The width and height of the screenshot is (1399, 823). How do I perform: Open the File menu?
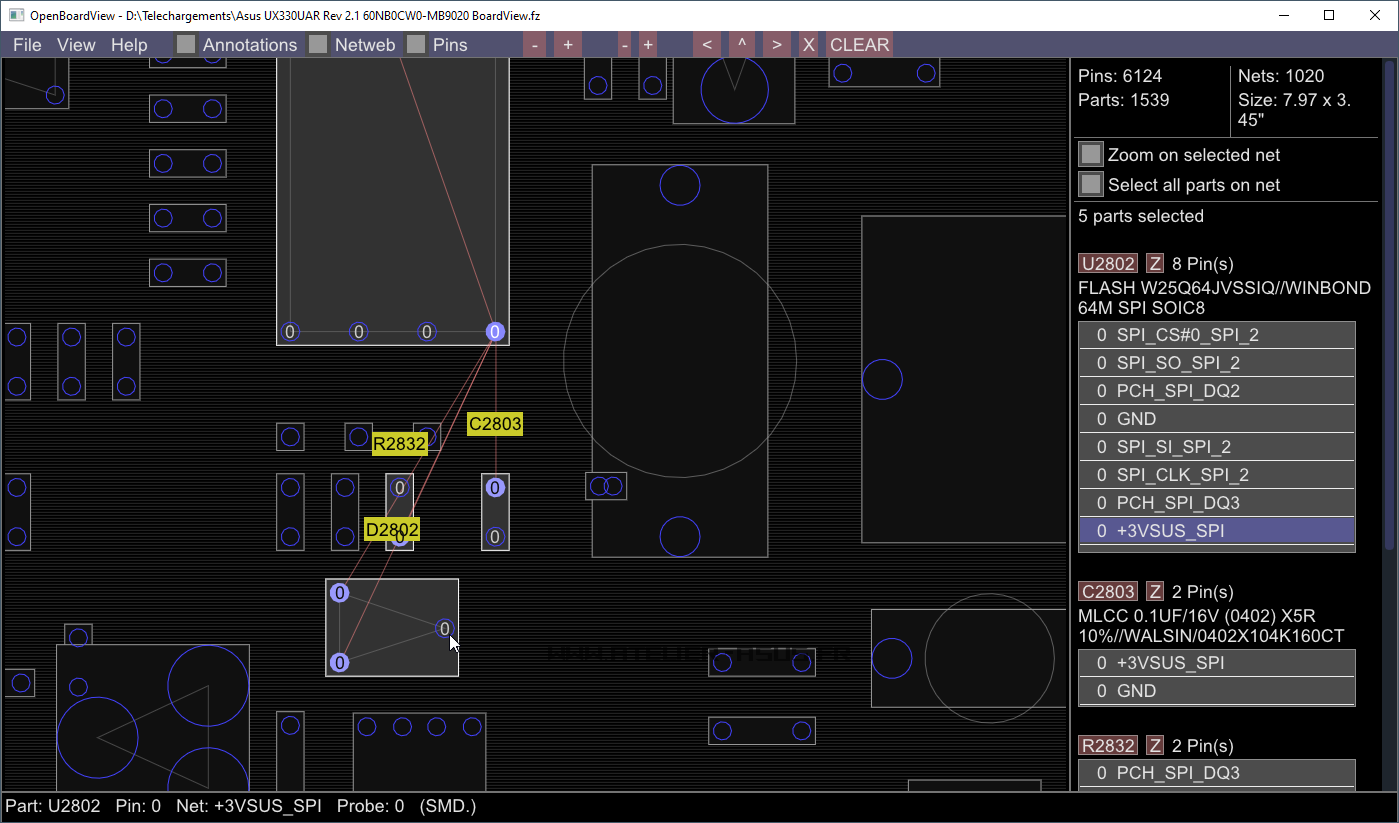click(x=27, y=45)
